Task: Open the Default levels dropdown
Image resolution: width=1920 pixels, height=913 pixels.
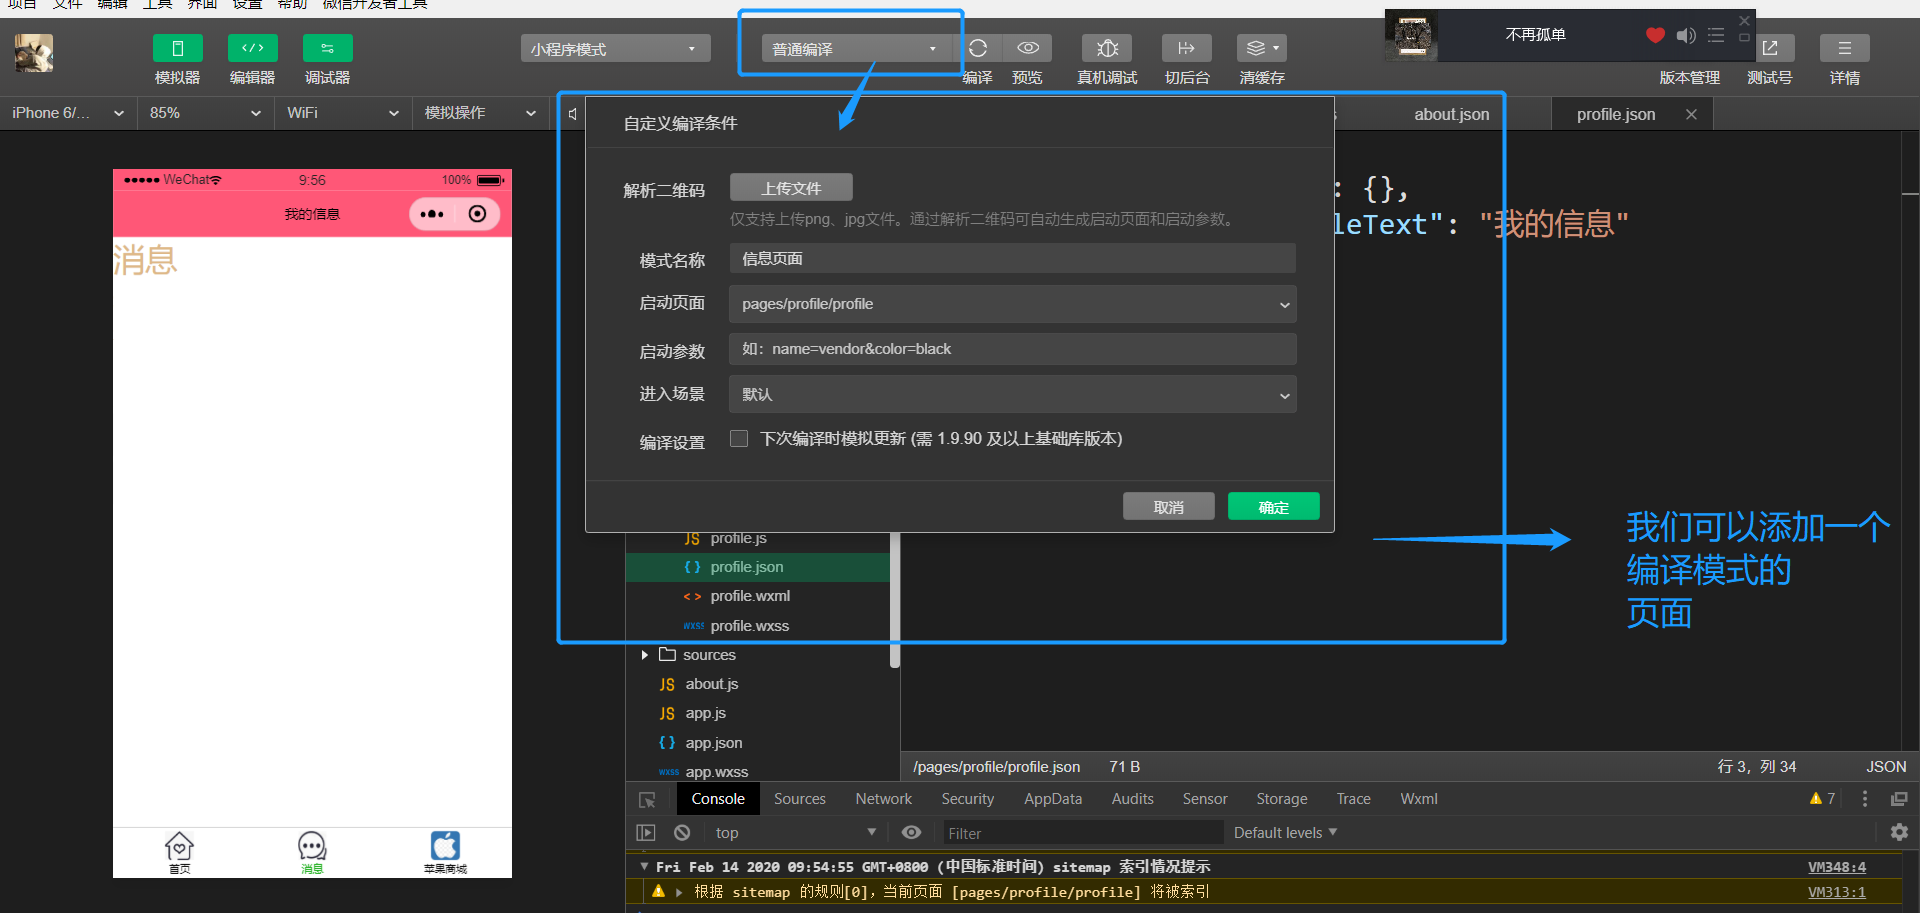Action: click(1285, 833)
